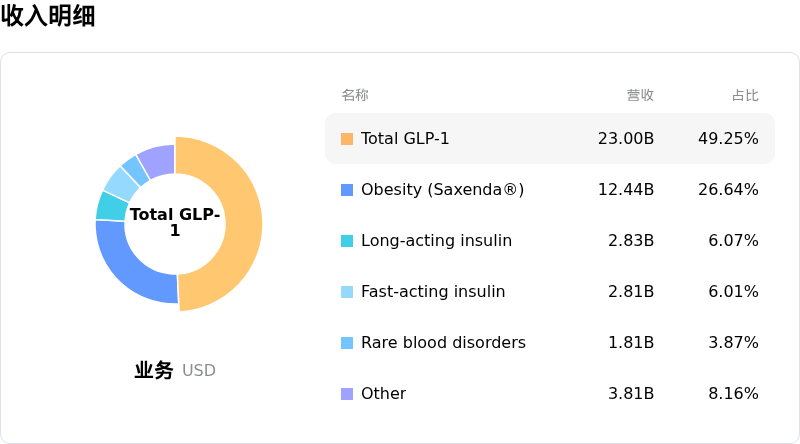Viewport: 800px width, 444px height.
Task: Click the purple Other legend swatch
Action: [x=347, y=394]
